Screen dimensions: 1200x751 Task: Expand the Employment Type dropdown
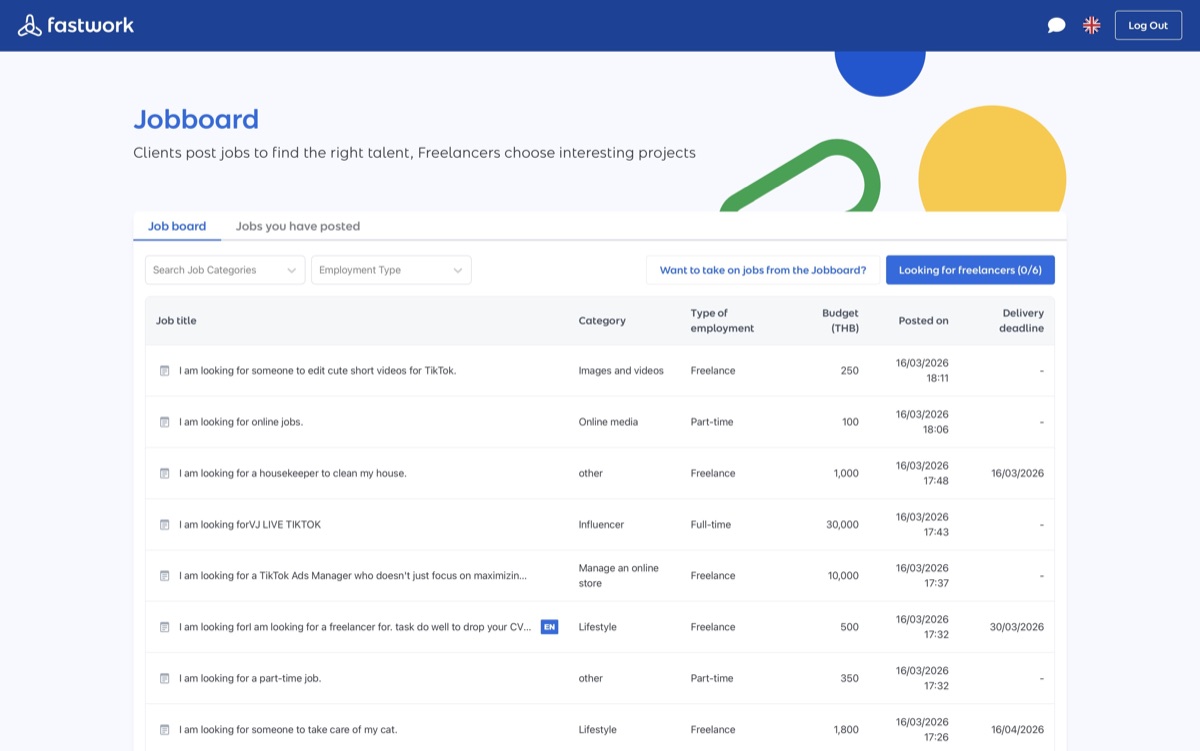click(391, 269)
